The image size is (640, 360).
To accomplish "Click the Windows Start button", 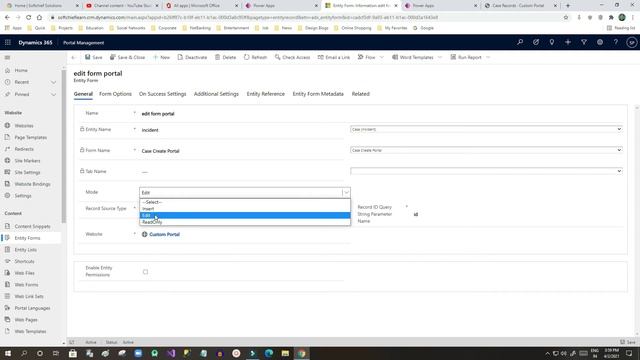I will (x=8, y=353).
